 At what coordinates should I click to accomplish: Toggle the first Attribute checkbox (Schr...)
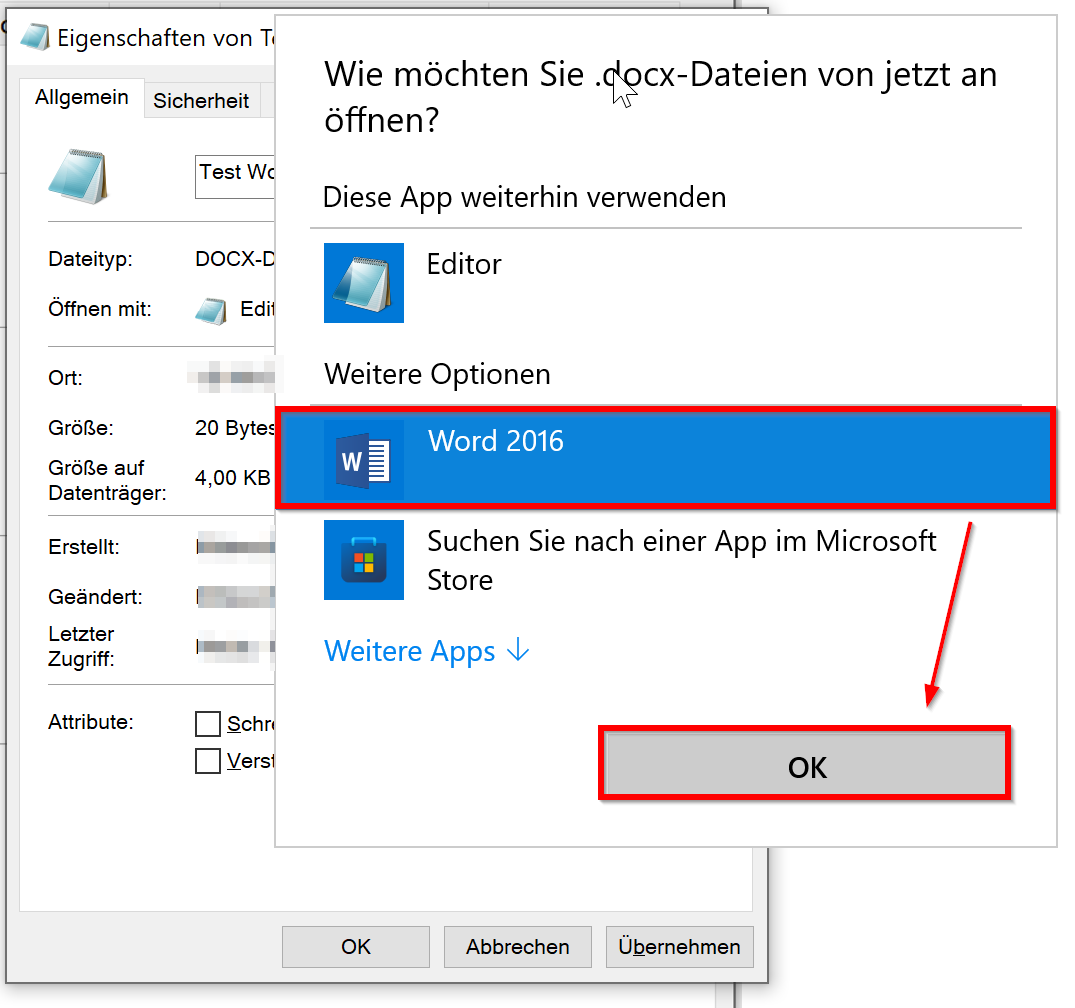point(208,723)
